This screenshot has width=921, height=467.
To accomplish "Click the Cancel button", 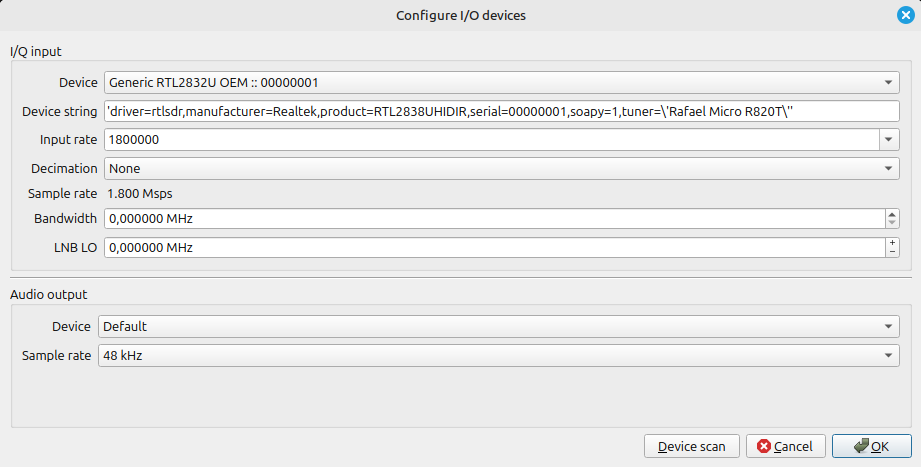I will point(786,446).
